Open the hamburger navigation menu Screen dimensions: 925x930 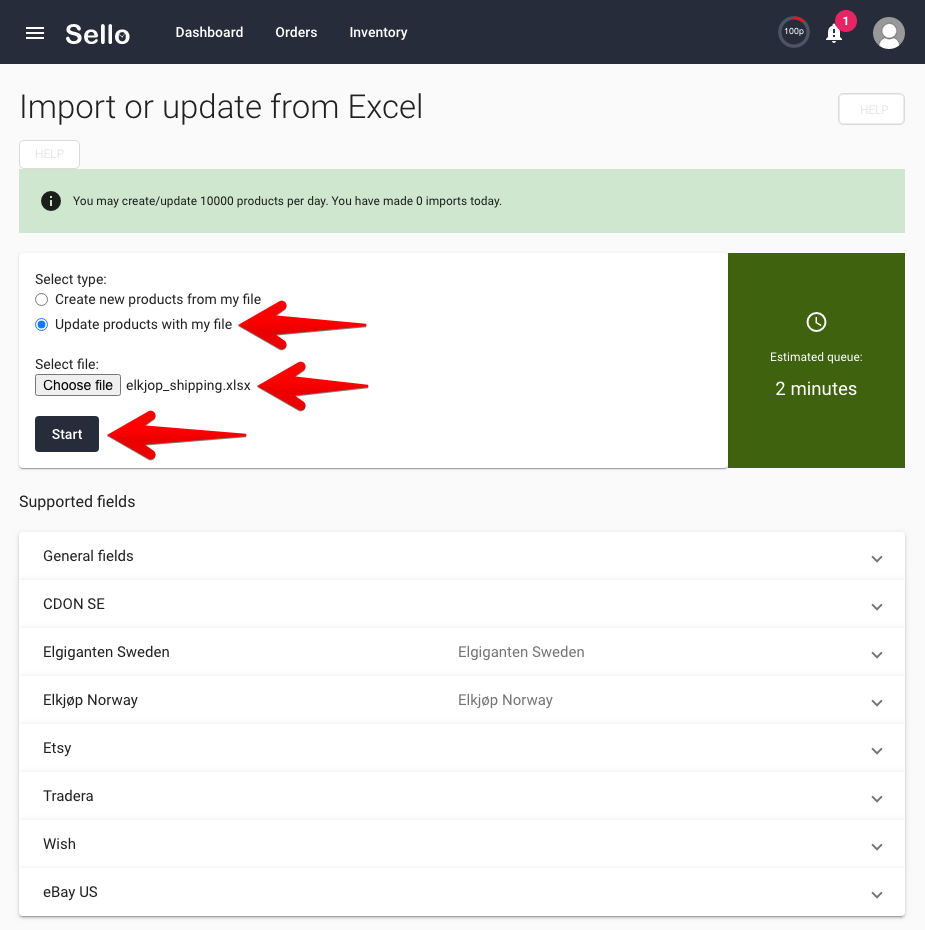(x=35, y=33)
